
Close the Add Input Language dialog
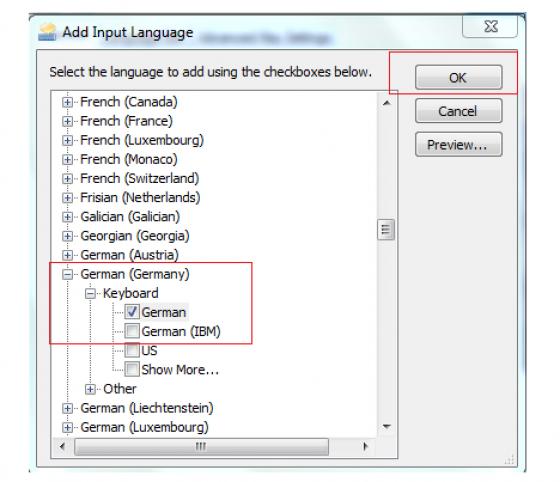[x=490, y=26]
